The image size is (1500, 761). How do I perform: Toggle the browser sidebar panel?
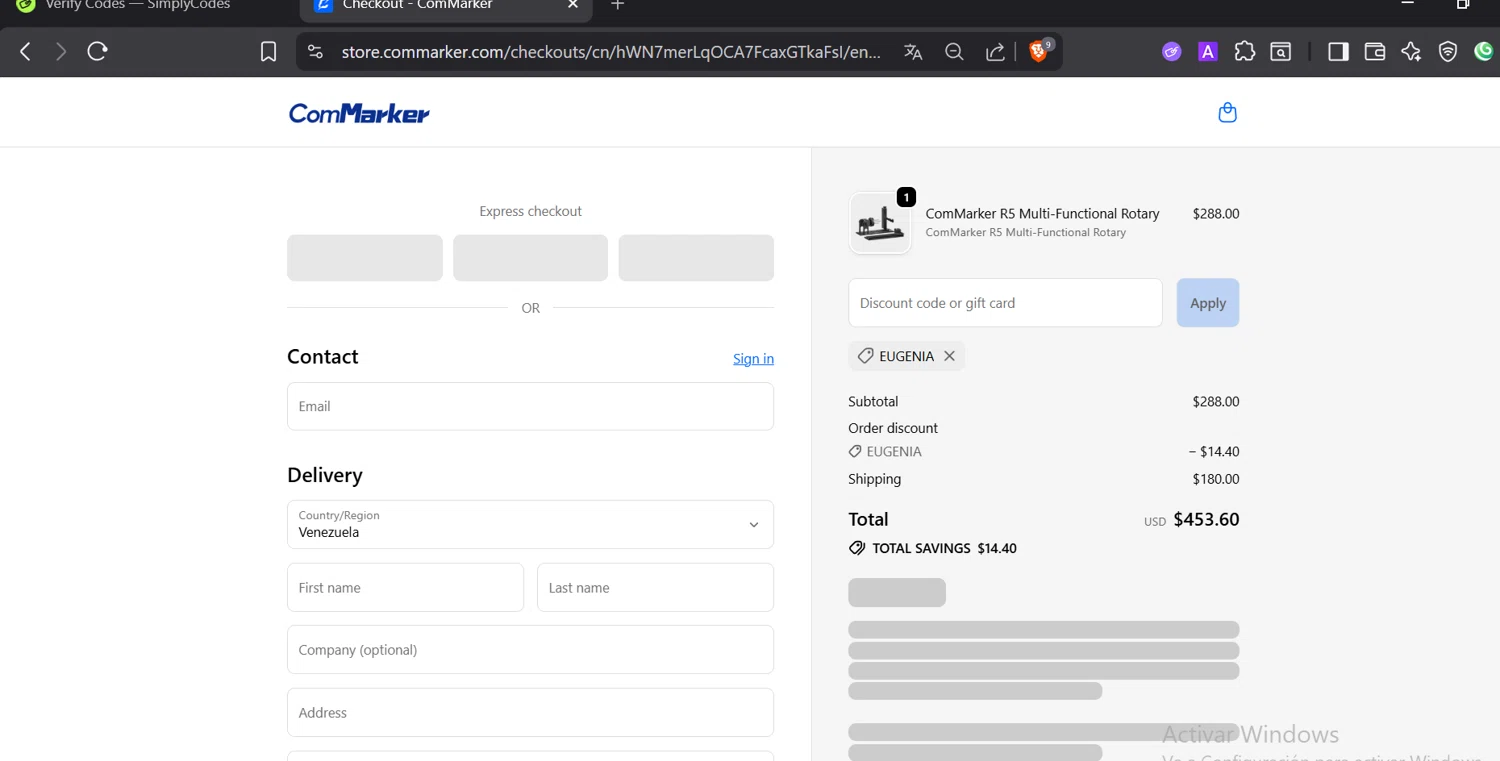(x=1338, y=52)
